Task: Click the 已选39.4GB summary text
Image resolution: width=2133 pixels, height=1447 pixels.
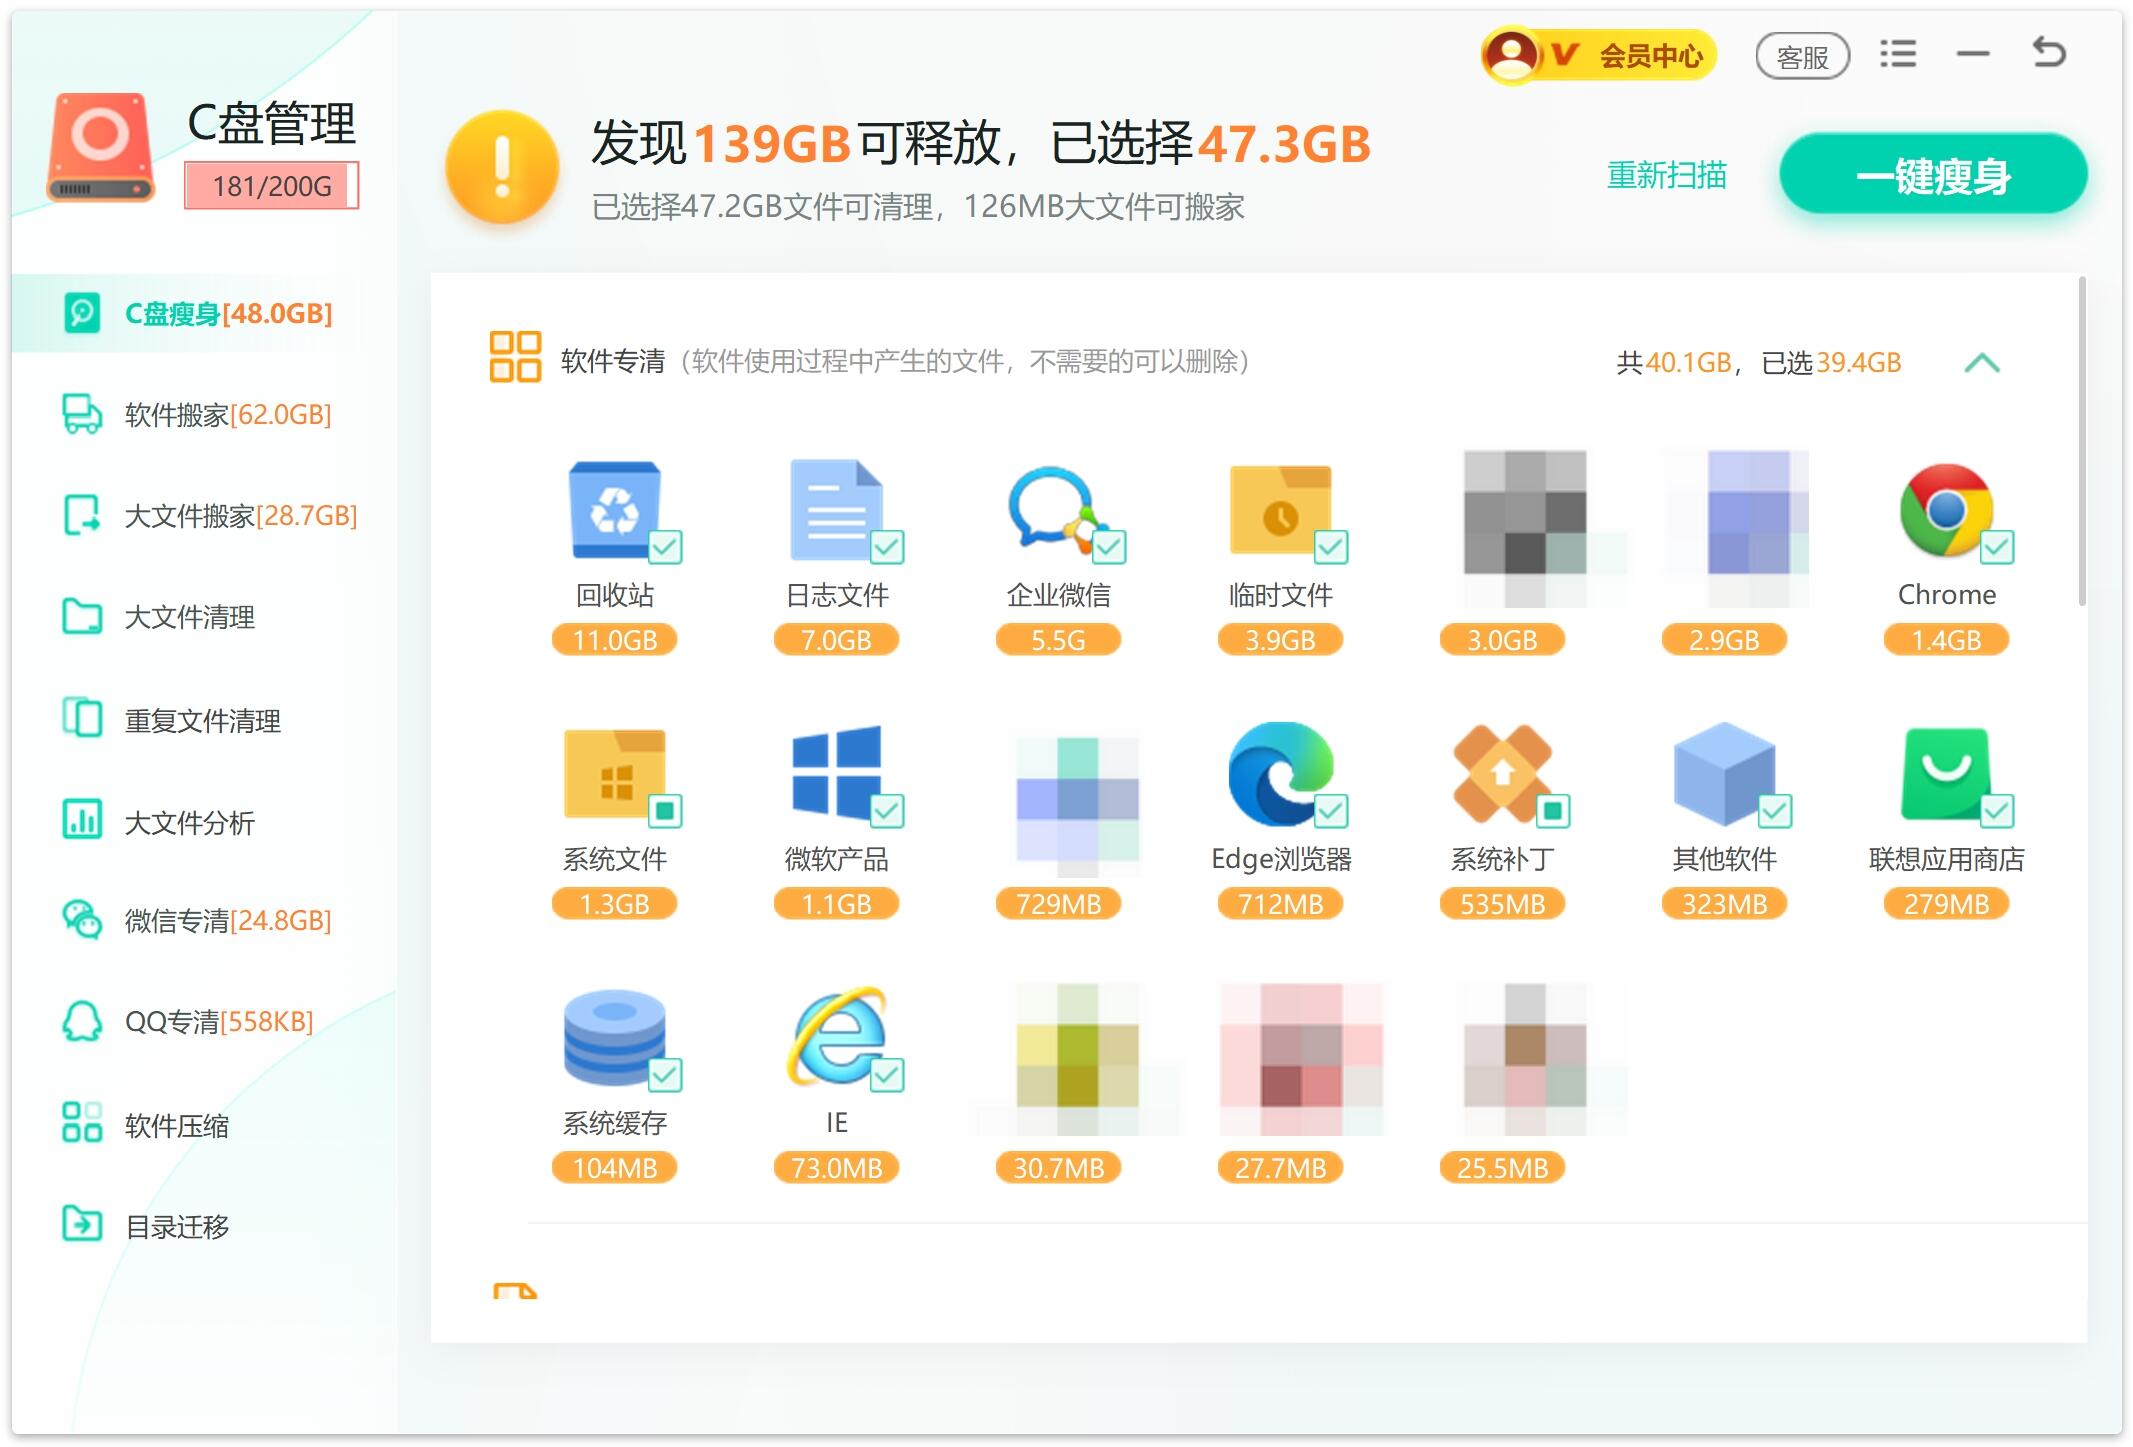Action: pos(1831,362)
